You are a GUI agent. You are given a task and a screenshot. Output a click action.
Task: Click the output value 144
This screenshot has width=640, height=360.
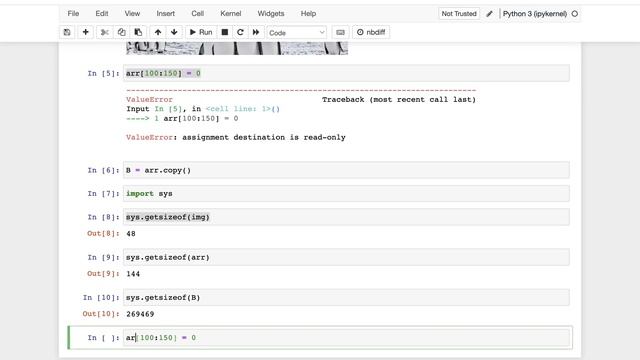coord(133,274)
